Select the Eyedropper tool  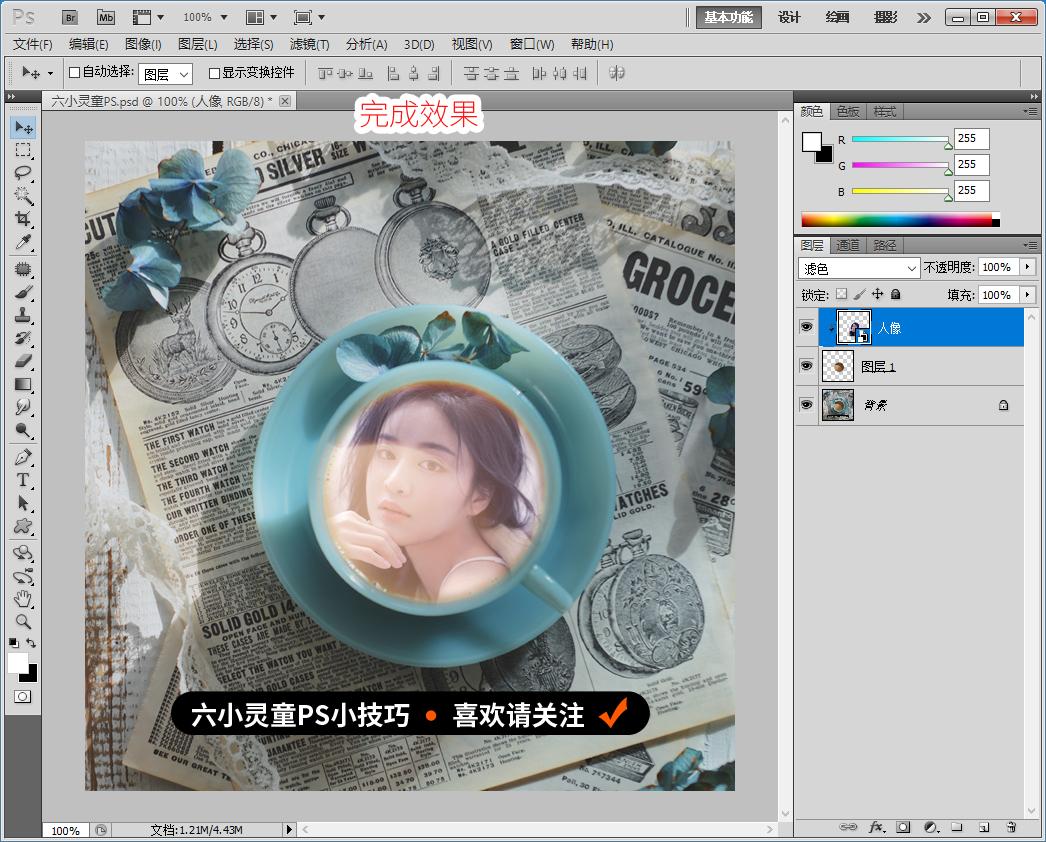(23, 243)
